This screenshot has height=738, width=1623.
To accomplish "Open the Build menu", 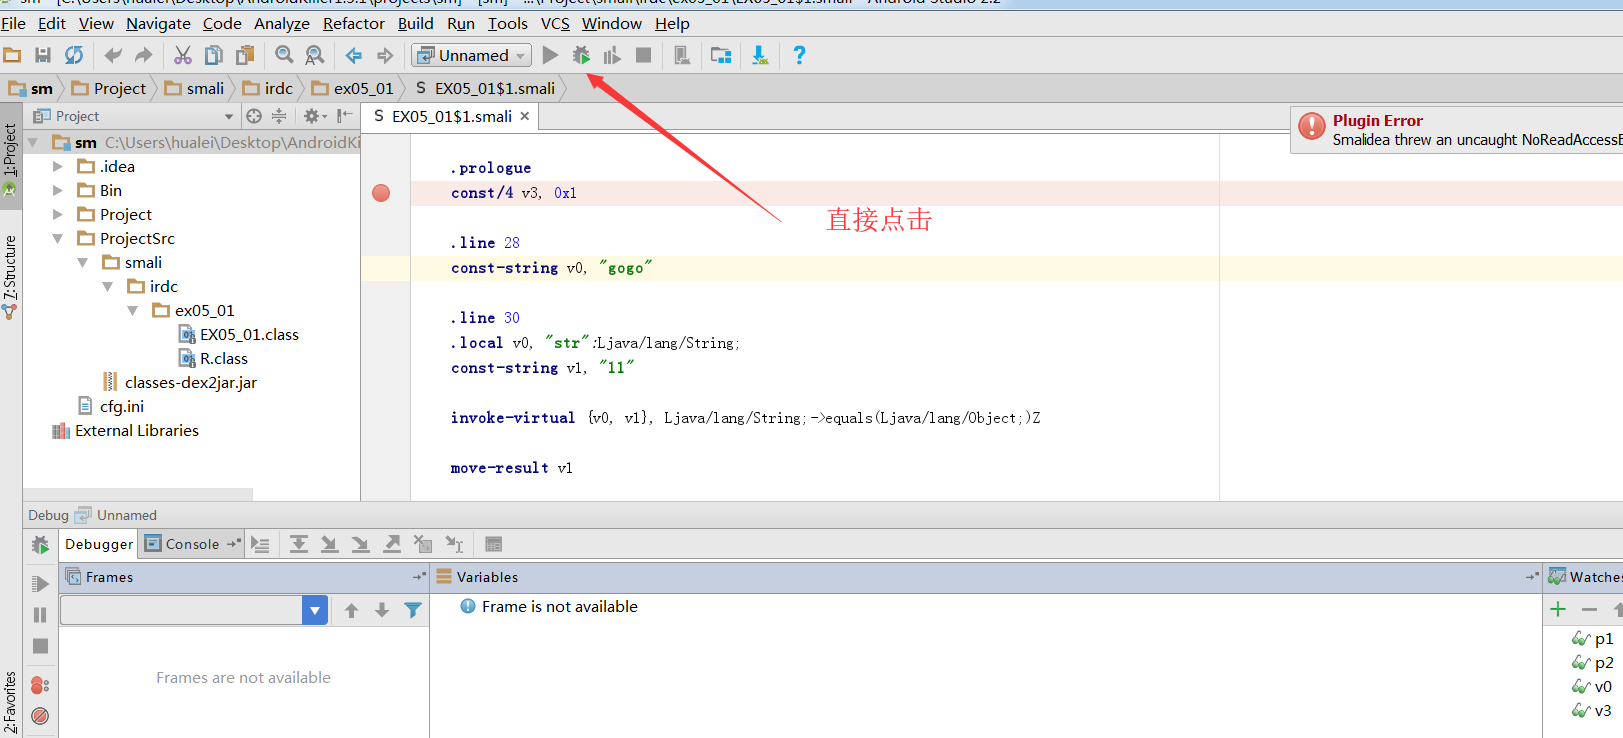I will coord(416,24).
